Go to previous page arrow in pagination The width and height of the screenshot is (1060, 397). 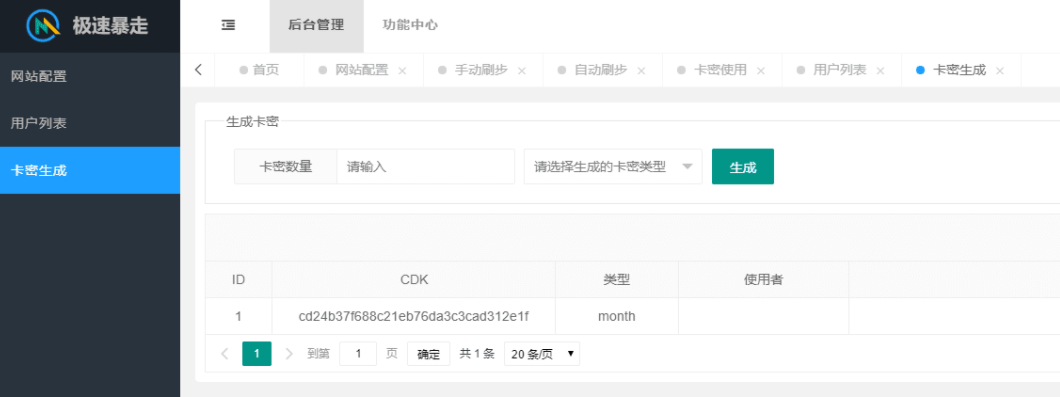pyautogui.click(x=225, y=354)
